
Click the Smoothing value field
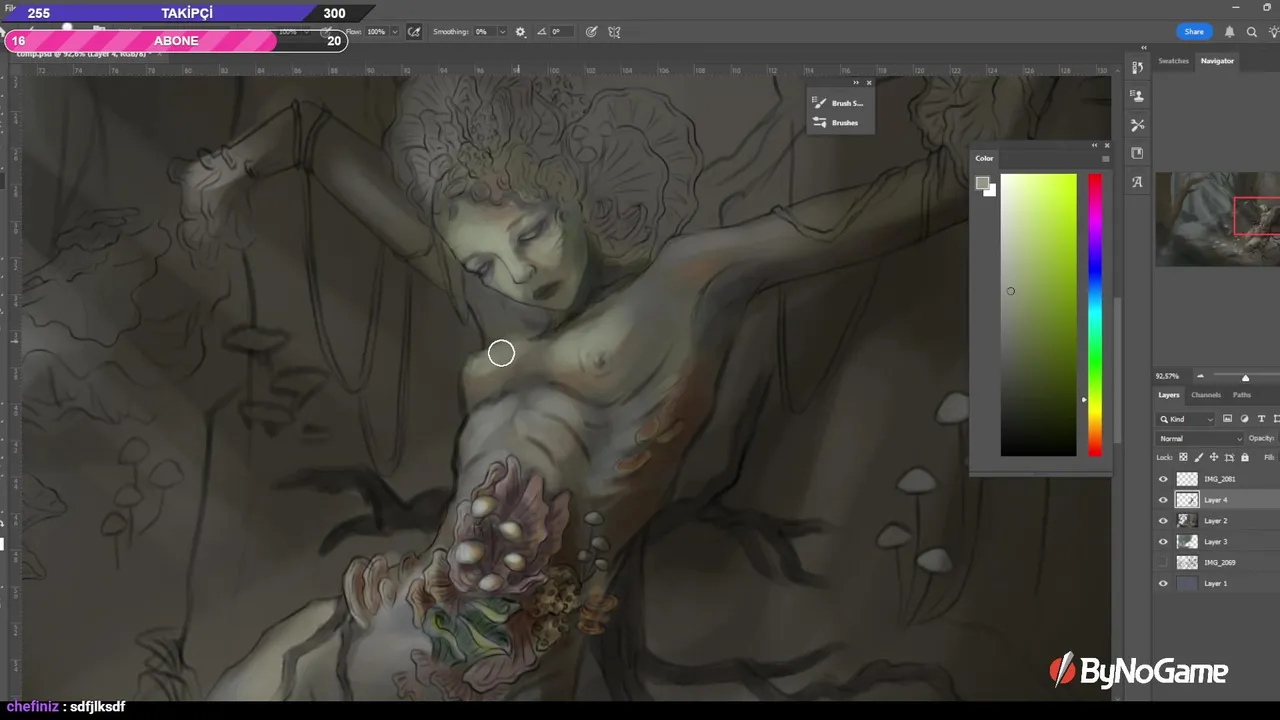485,32
